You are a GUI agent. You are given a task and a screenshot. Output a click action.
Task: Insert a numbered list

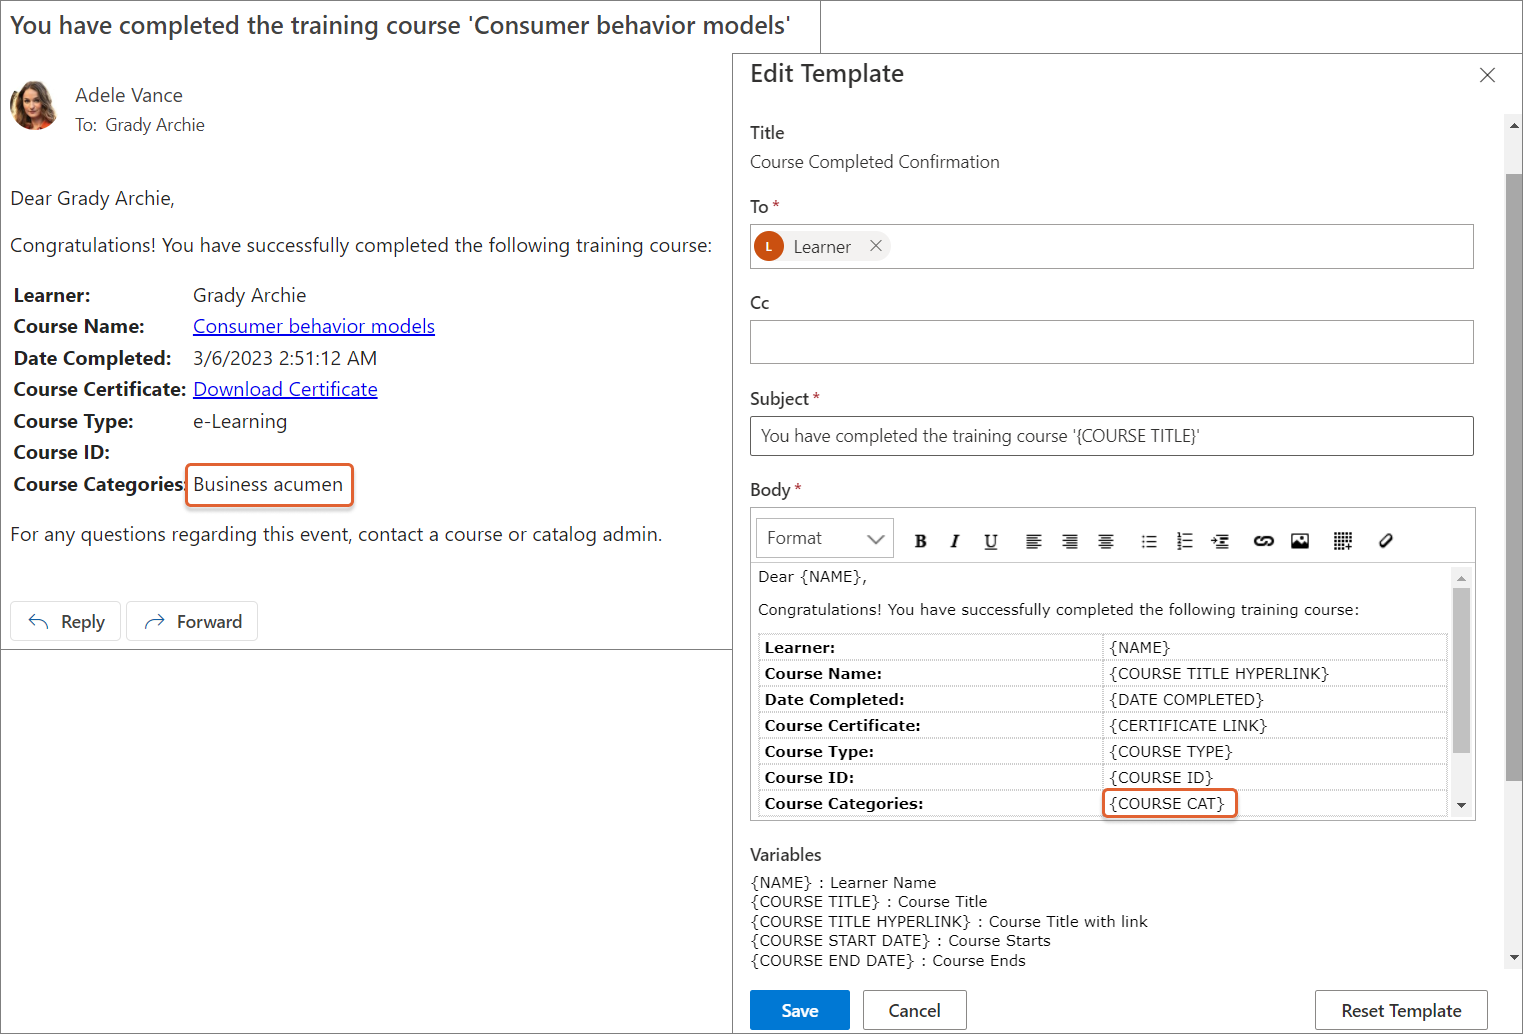click(x=1185, y=541)
